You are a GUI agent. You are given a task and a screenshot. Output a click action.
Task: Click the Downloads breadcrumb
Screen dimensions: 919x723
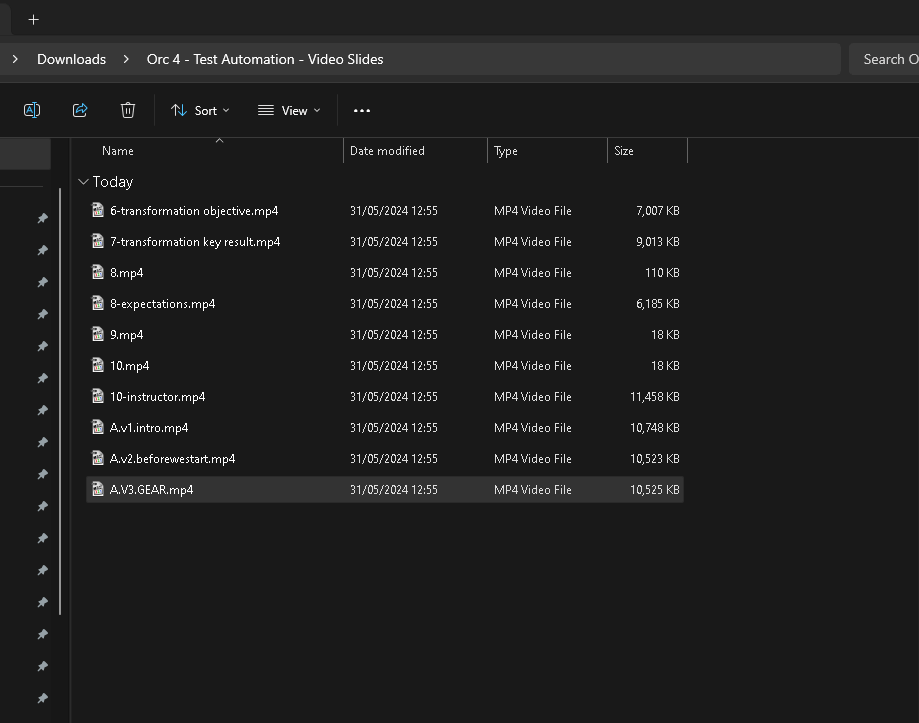[72, 59]
